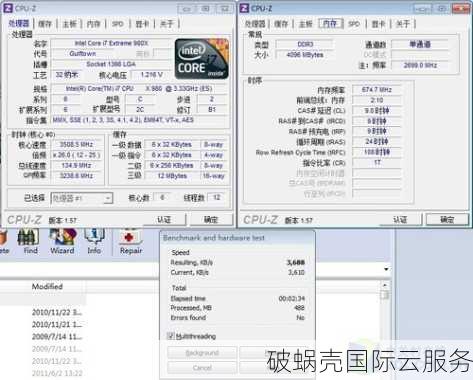
Task: Click the memory 类型 value DDR3
Action: point(305,44)
